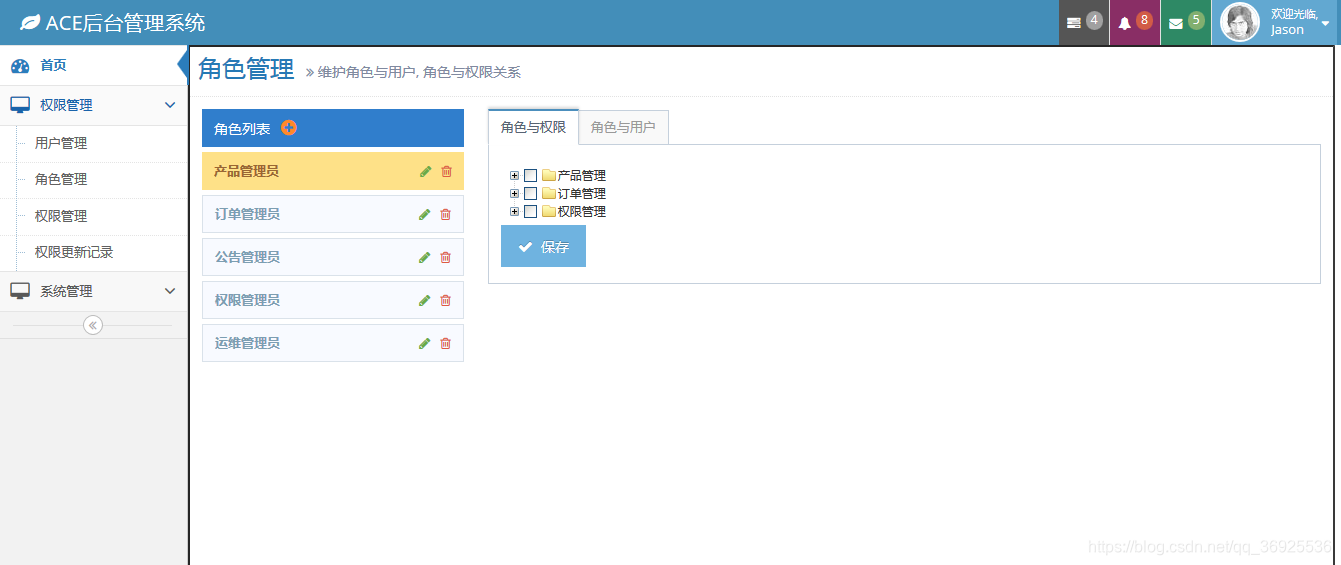The width and height of the screenshot is (1341, 565).
Task: Click the ACE后台管理系统 header title
Action: (x=126, y=22)
